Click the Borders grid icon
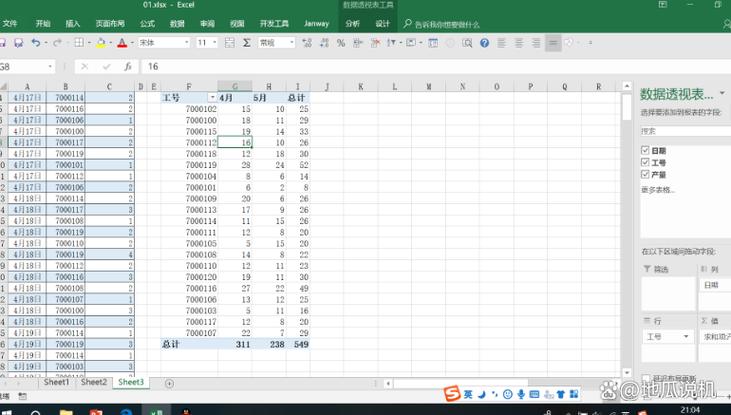The image size is (731, 415). (x=79, y=43)
